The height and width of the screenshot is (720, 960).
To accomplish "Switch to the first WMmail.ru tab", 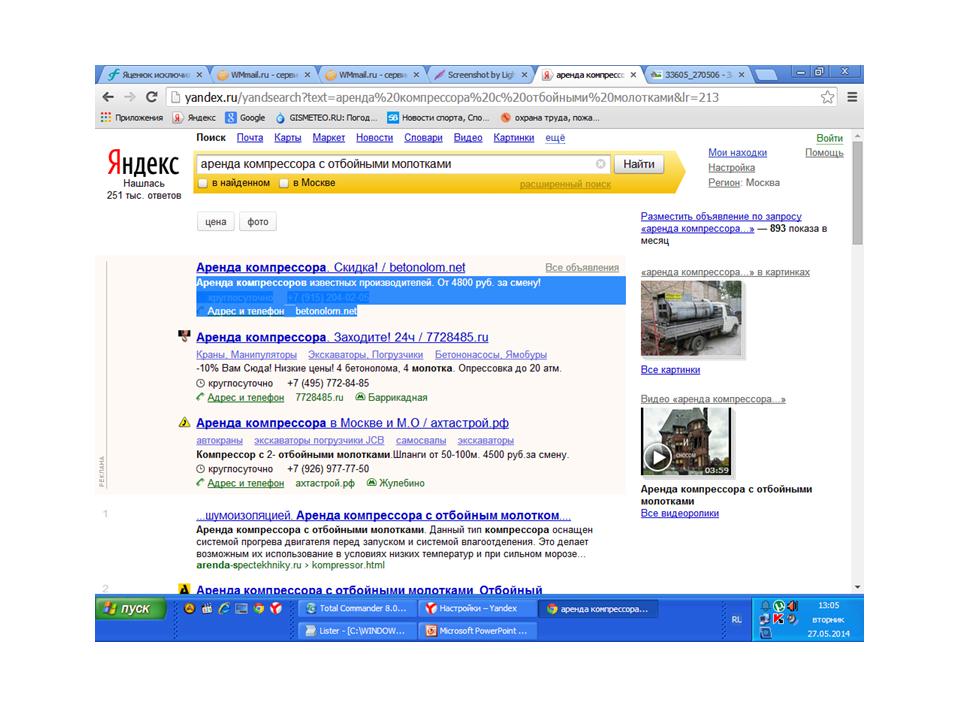I will click(x=262, y=75).
